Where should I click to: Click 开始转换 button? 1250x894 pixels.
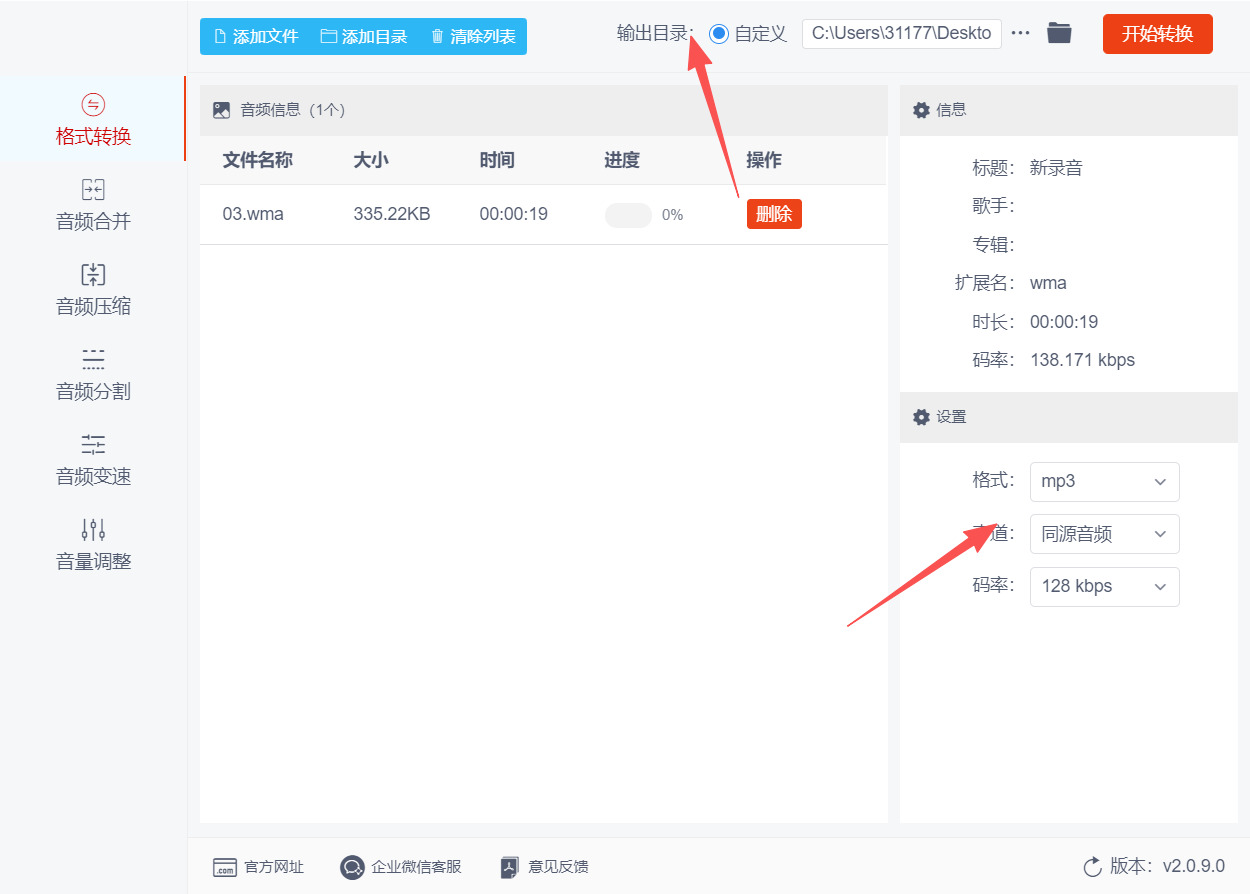1157,34
